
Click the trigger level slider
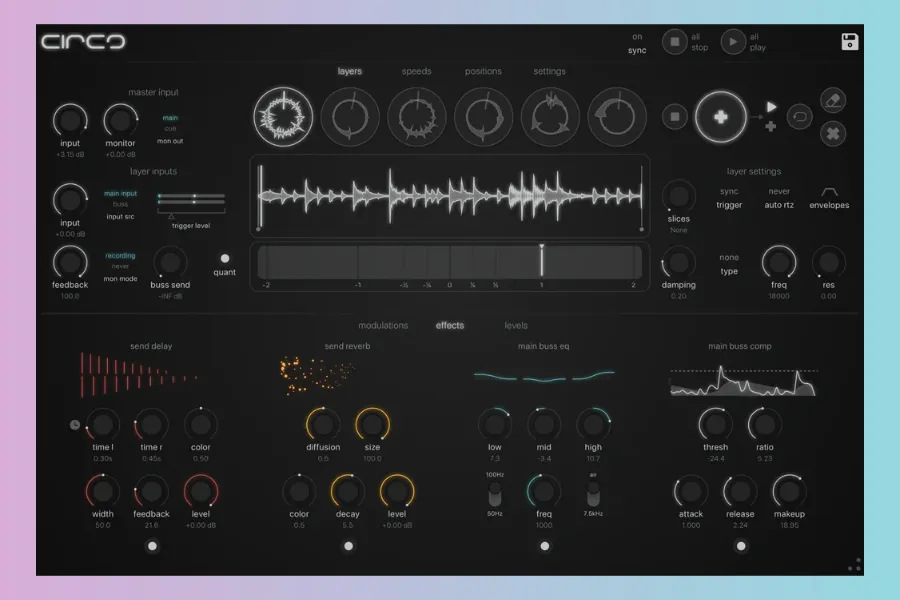190,201
